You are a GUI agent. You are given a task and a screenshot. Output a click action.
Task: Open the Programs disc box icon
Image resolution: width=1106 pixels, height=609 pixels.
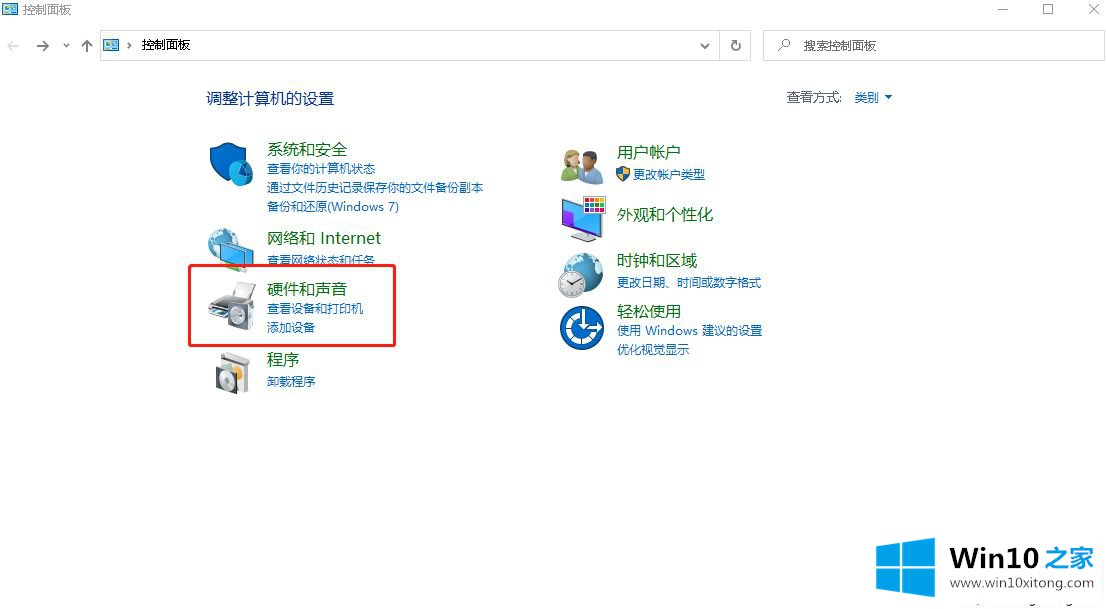click(x=232, y=373)
